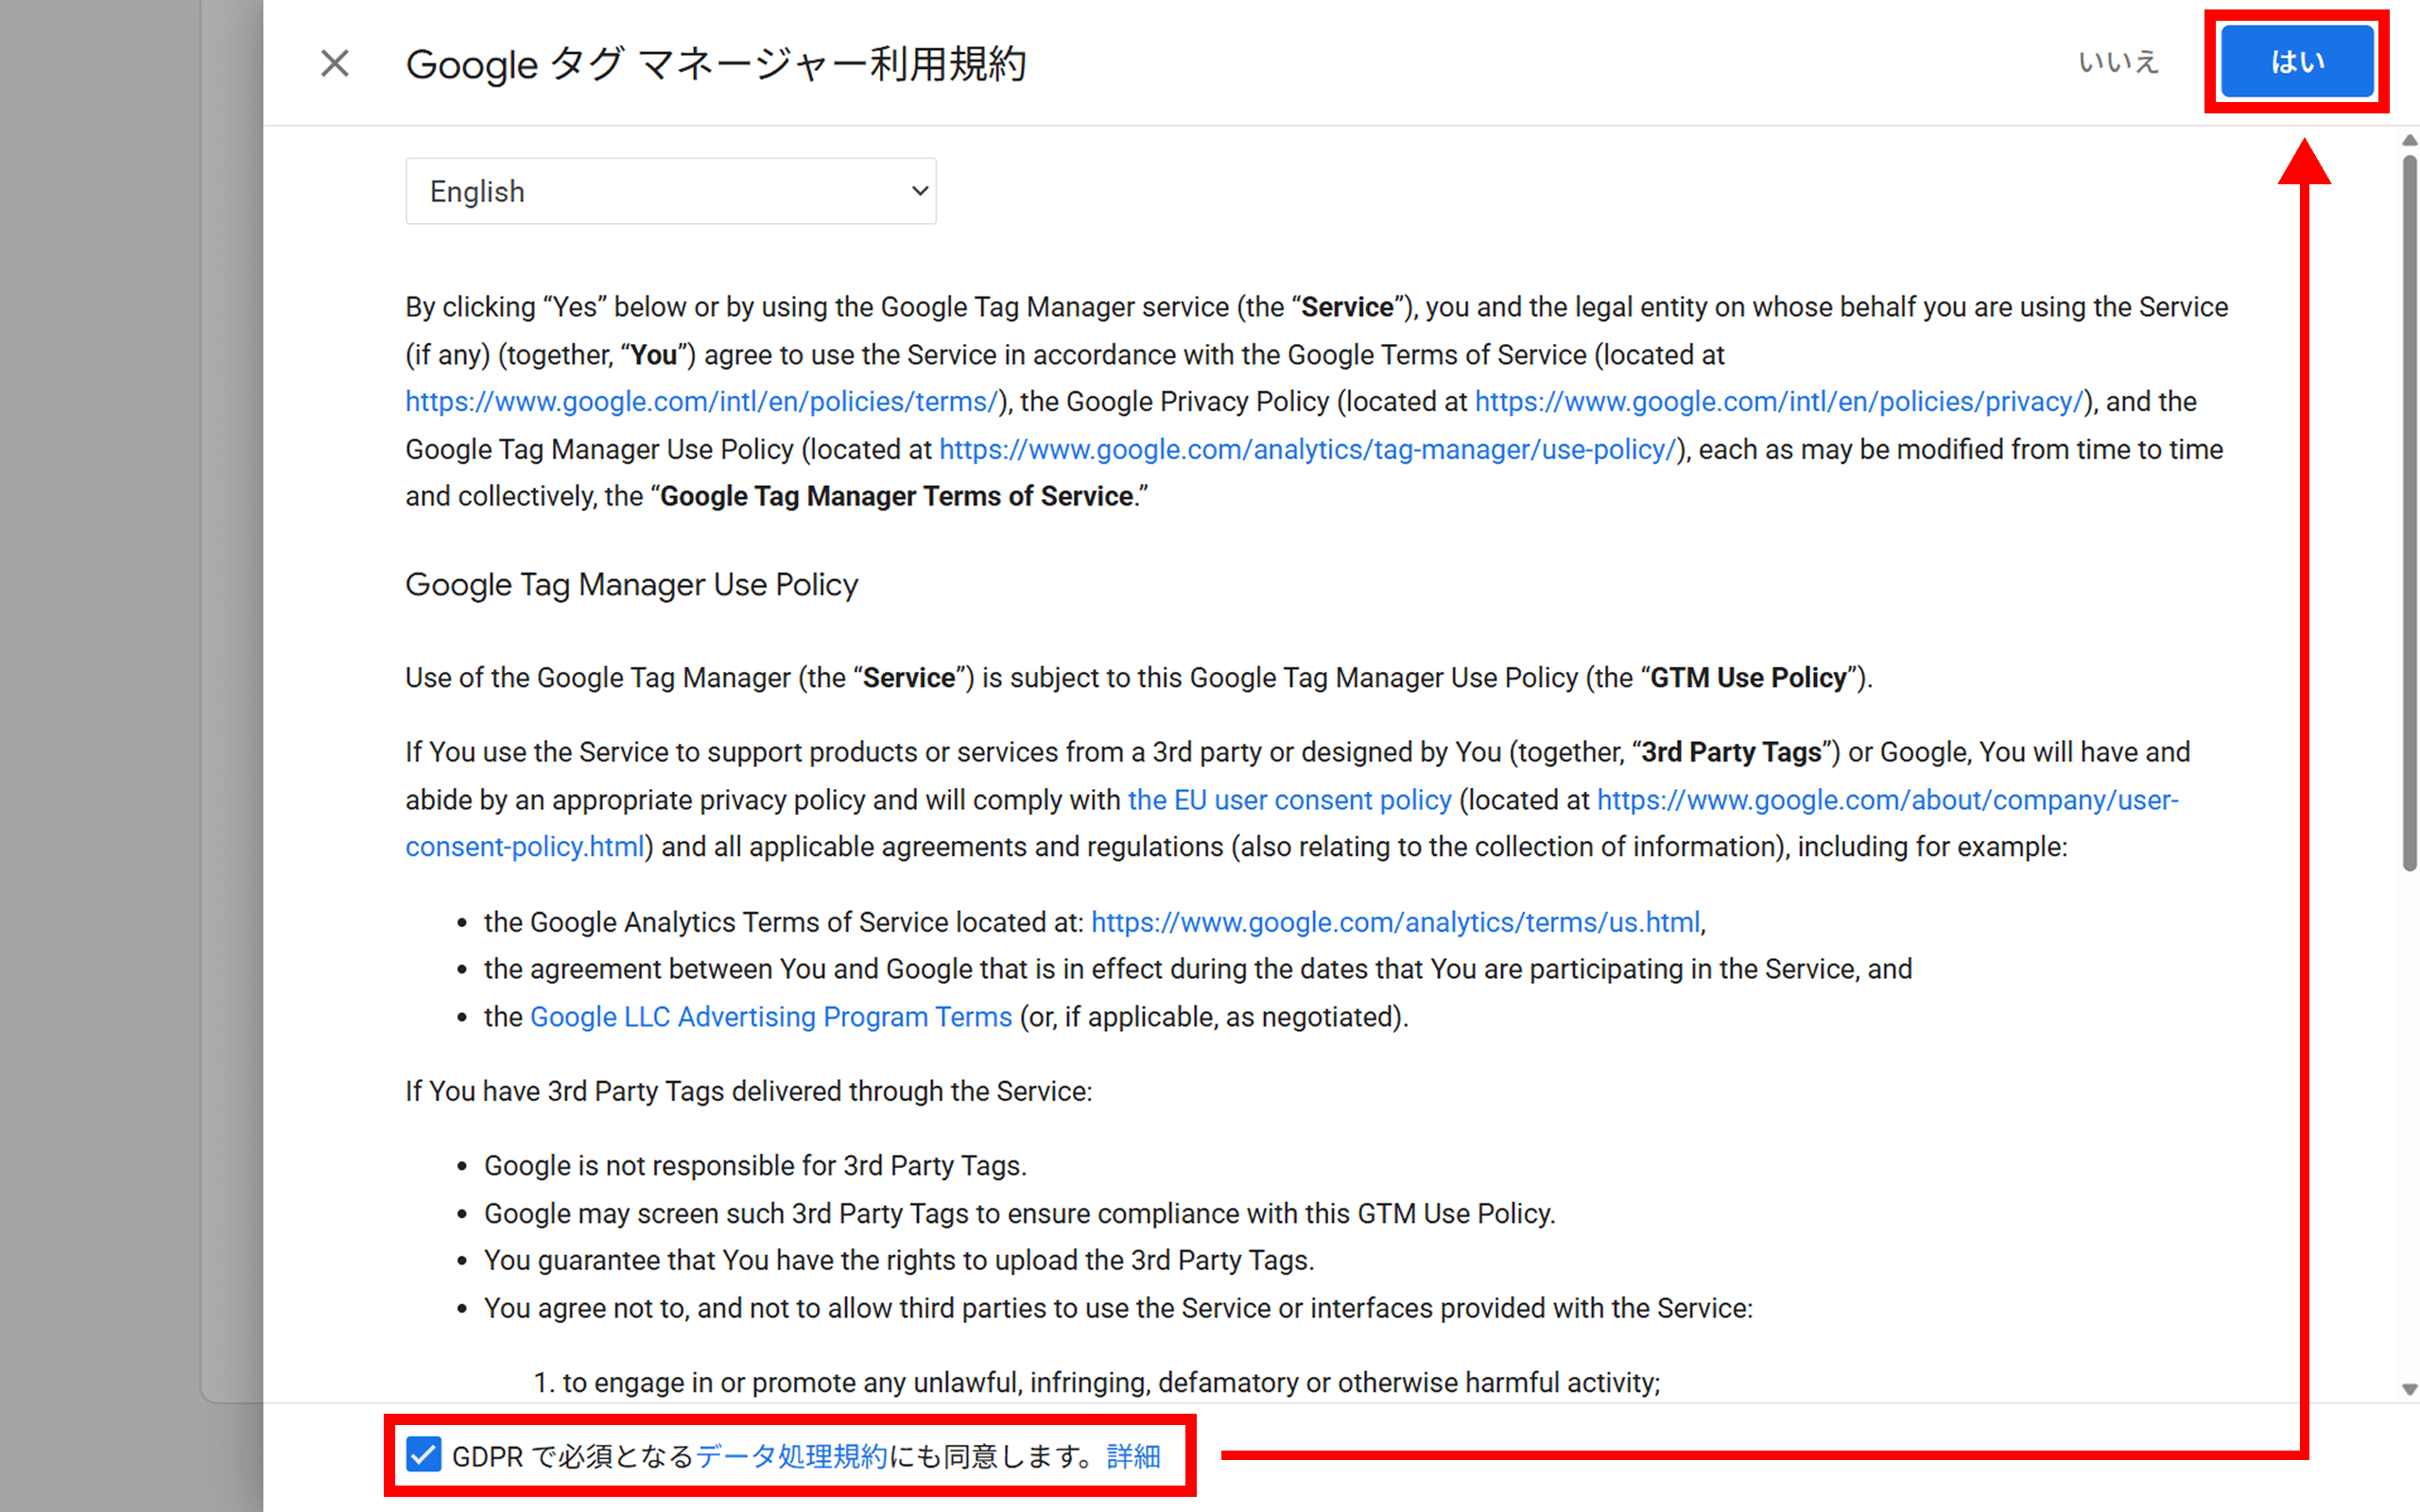Open the データ処理規約 link
Image resolution: width=2420 pixels, height=1512 pixels.
[791, 1456]
